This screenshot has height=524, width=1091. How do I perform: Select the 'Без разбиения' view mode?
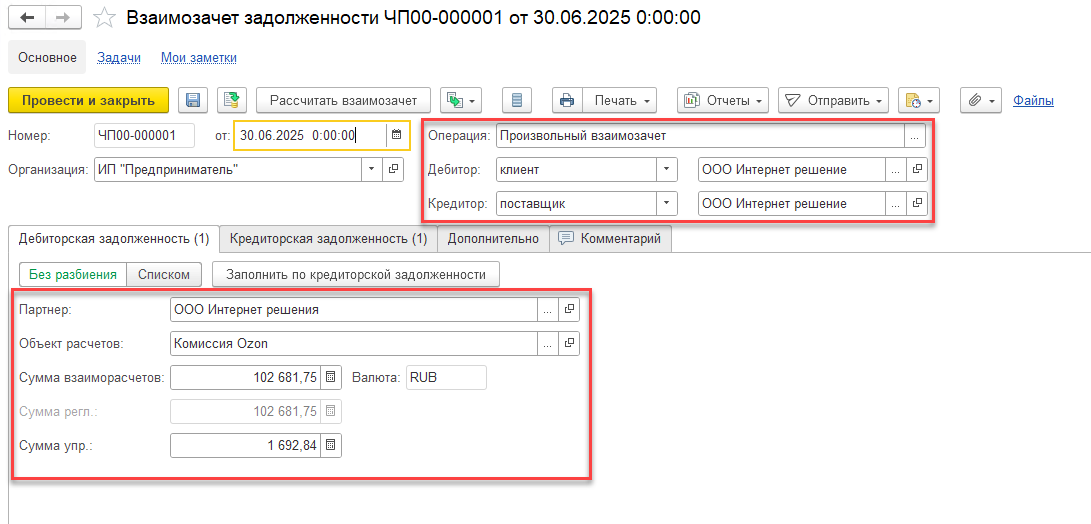coord(72,274)
